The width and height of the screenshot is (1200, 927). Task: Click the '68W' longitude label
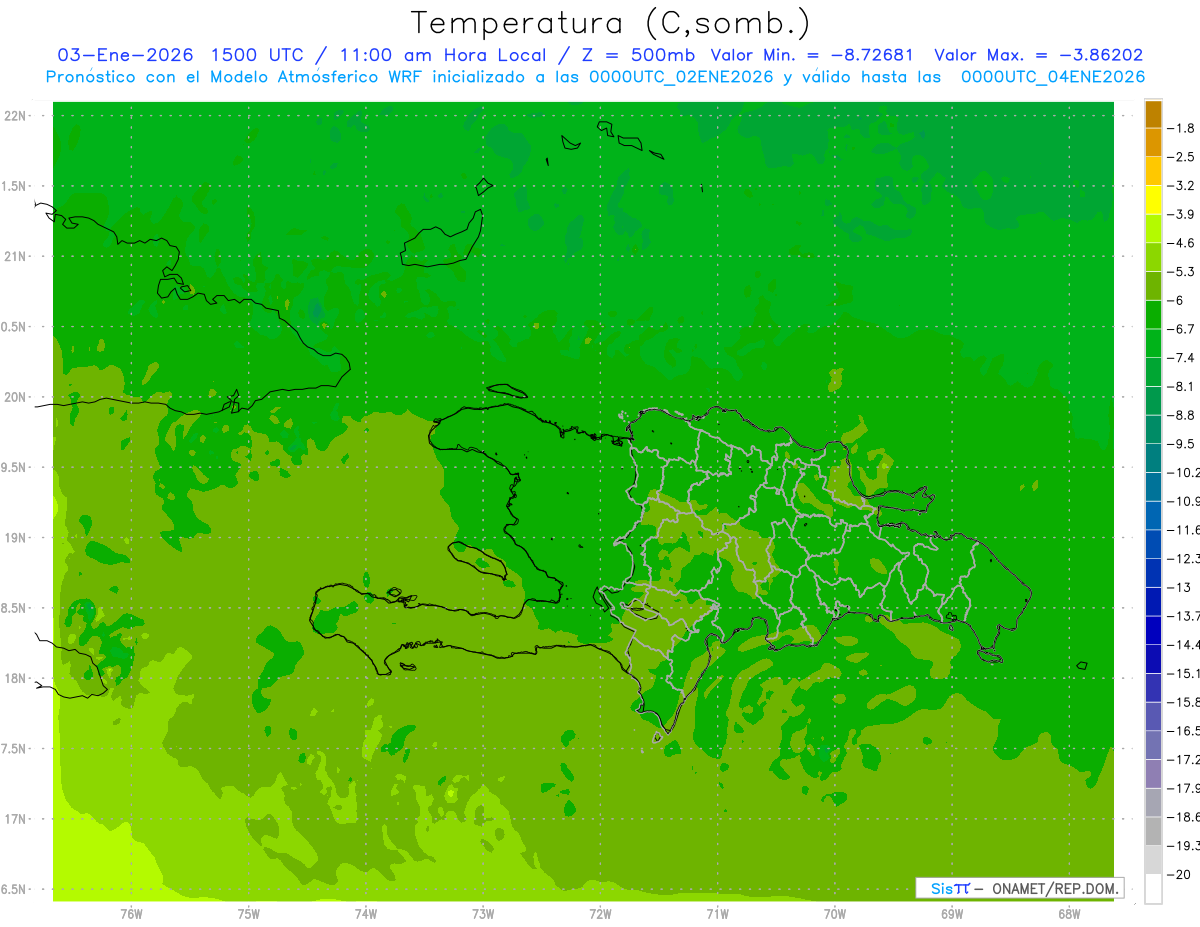pos(1069,914)
